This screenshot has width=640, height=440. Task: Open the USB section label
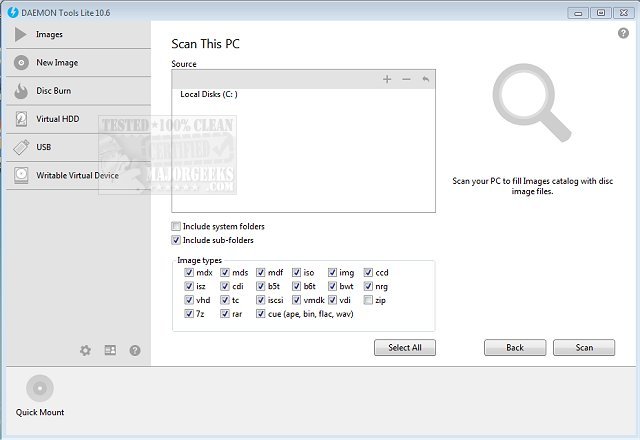[x=44, y=147]
